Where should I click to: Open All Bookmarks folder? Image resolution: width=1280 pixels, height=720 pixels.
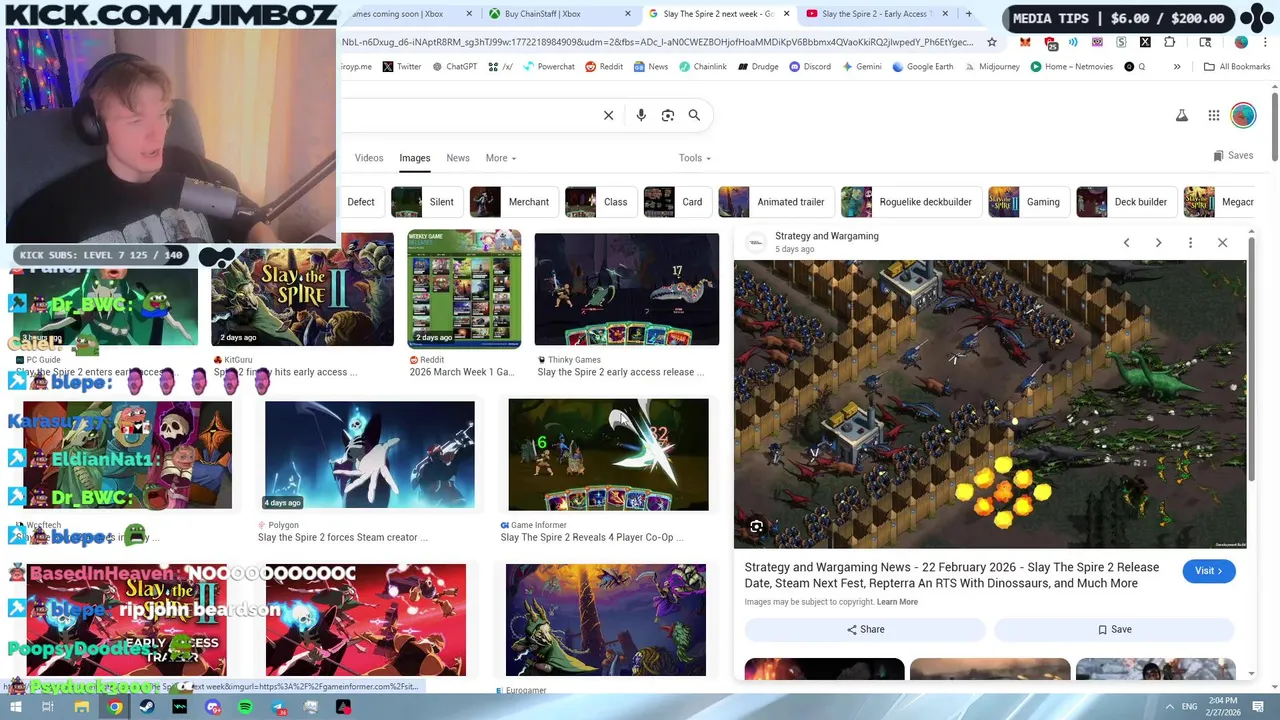(x=1237, y=67)
